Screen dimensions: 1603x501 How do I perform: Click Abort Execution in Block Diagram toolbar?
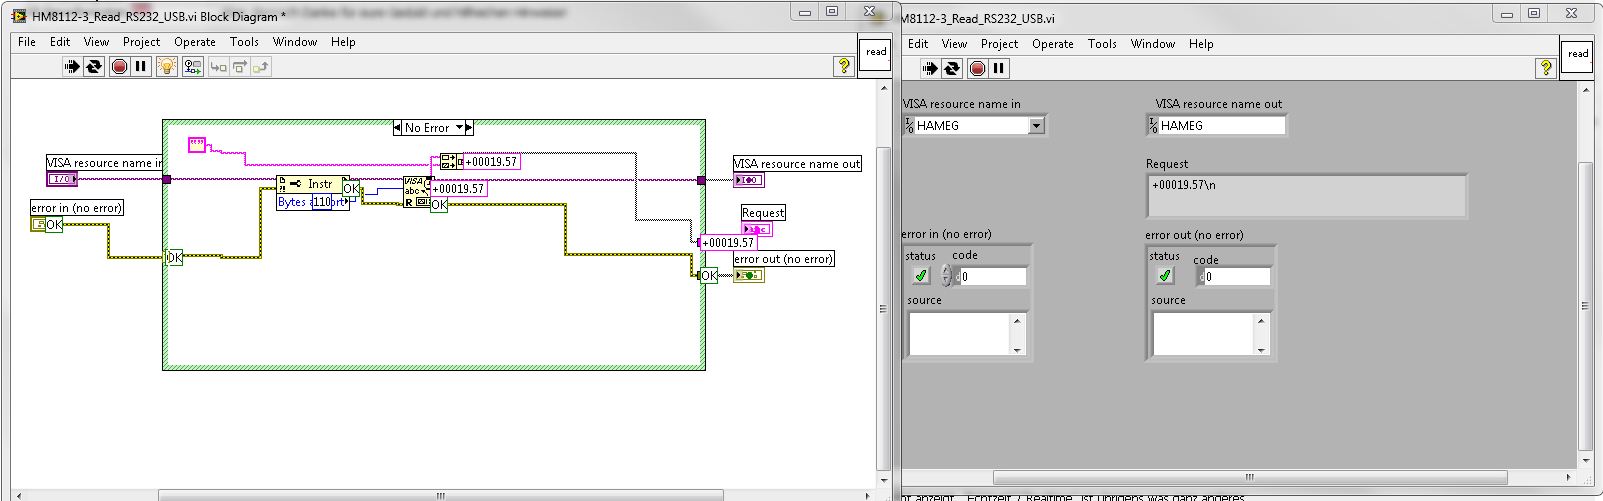click(x=119, y=67)
